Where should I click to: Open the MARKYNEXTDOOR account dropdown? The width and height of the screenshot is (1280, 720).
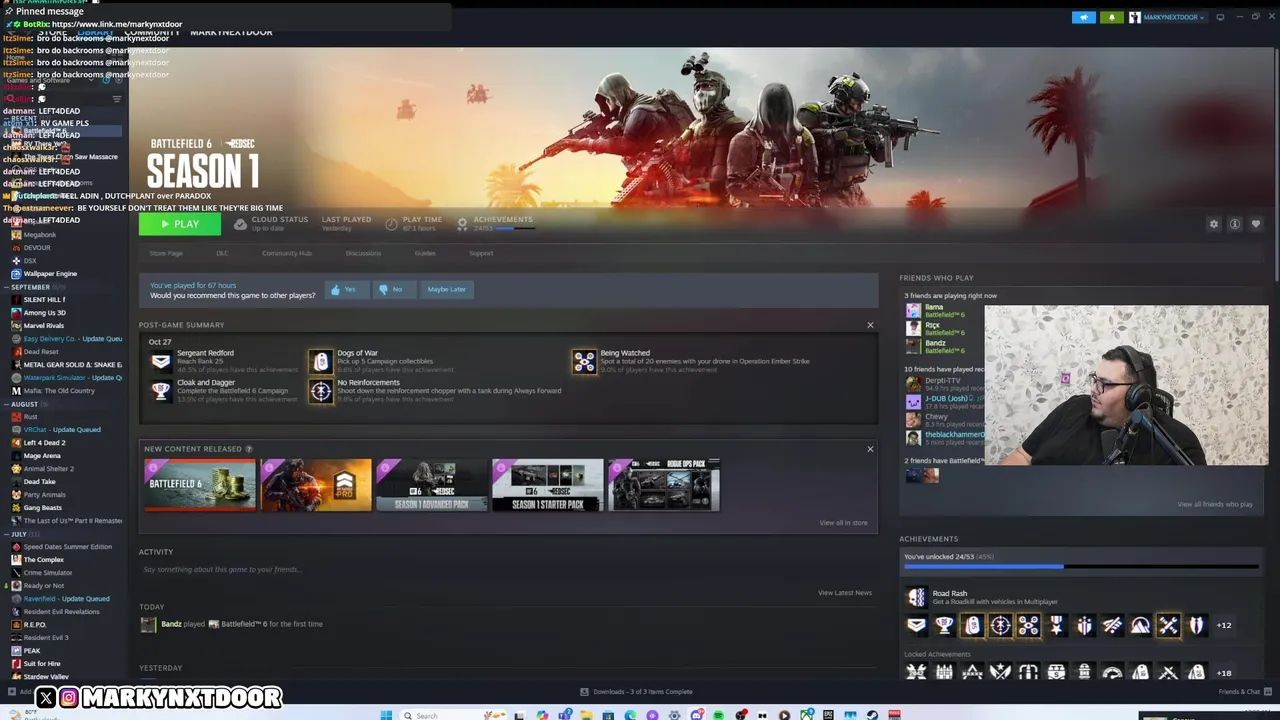(x=1167, y=17)
